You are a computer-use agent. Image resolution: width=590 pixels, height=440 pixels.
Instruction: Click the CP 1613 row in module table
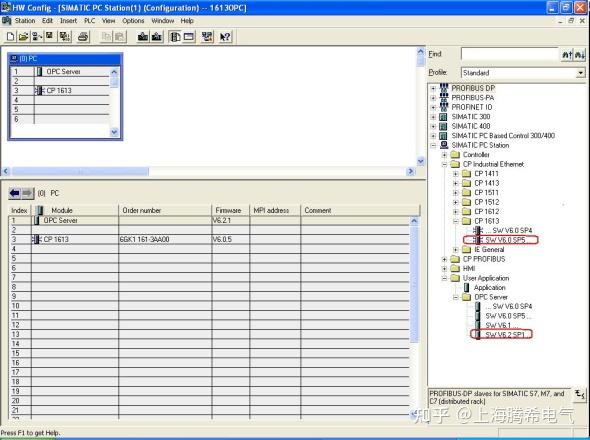click(x=209, y=239)
